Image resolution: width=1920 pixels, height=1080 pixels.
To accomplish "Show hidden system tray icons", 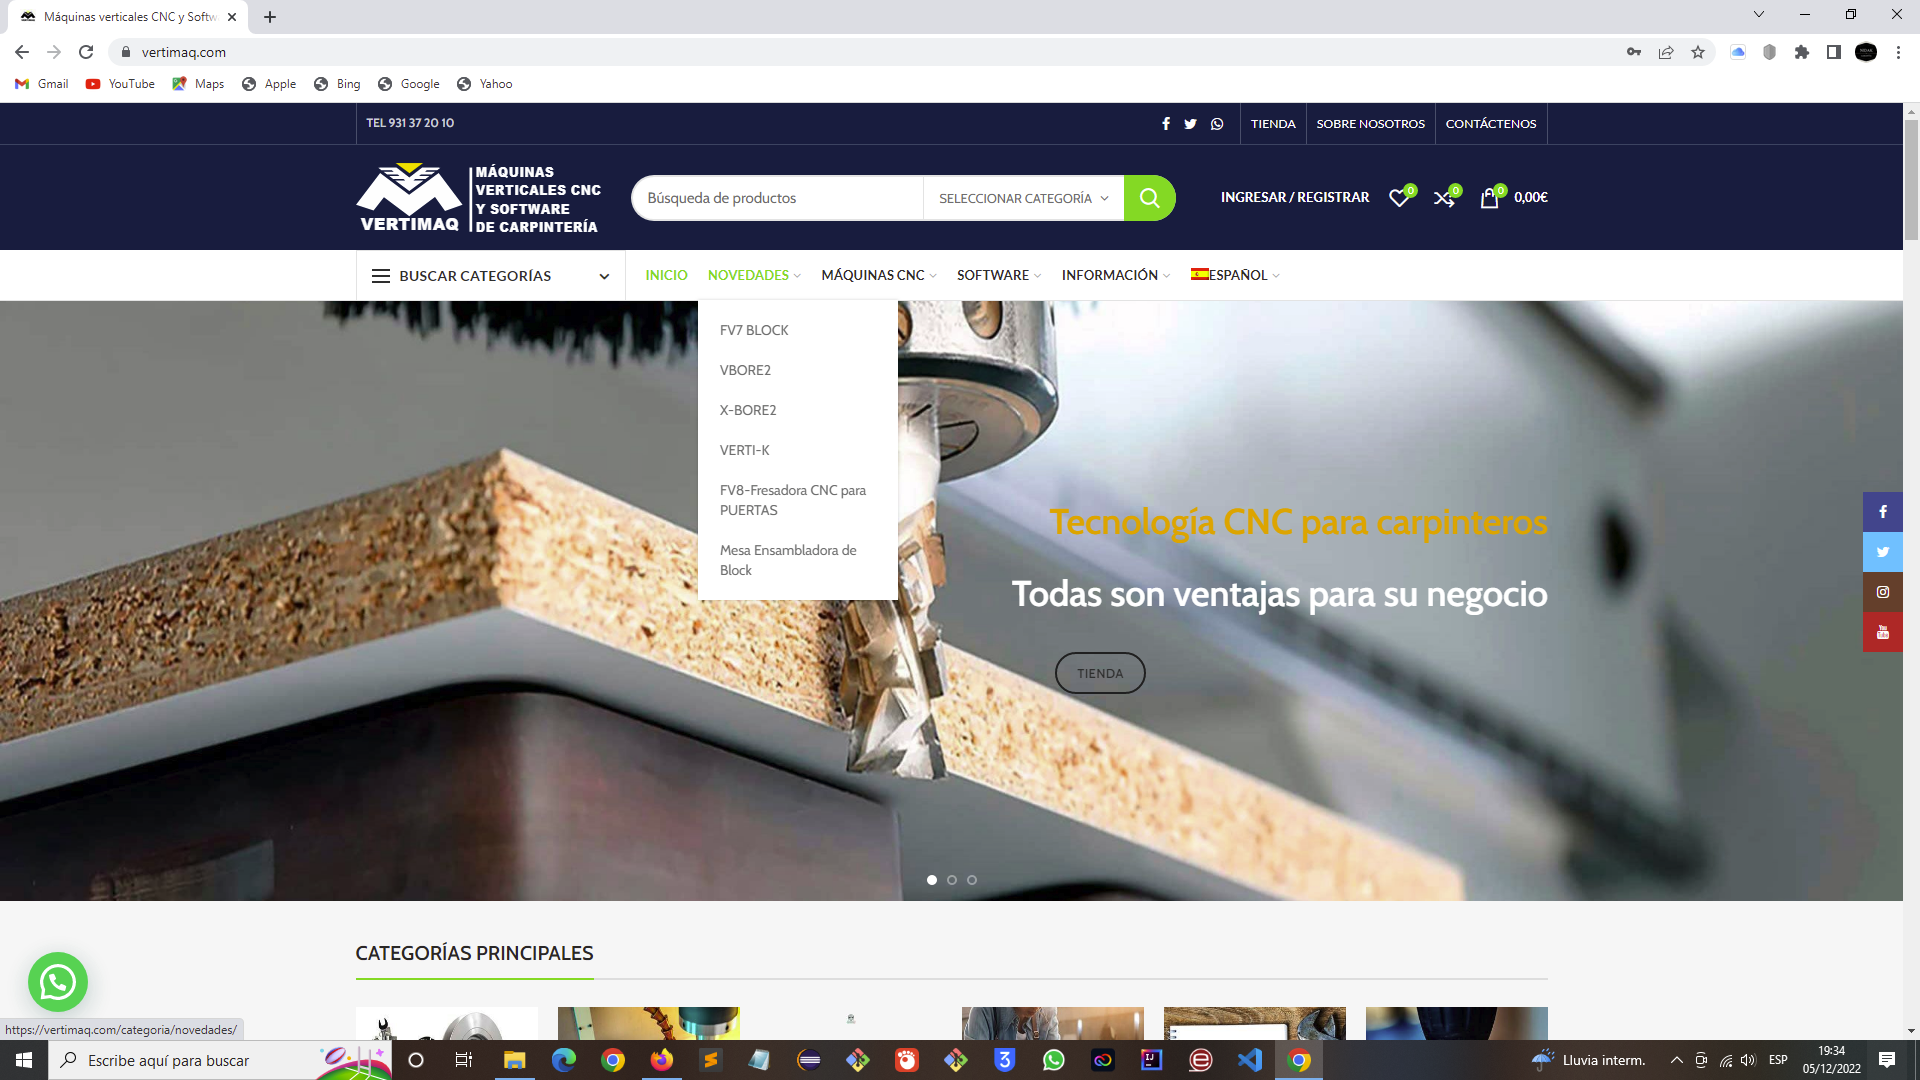I will (1677, 1060).
